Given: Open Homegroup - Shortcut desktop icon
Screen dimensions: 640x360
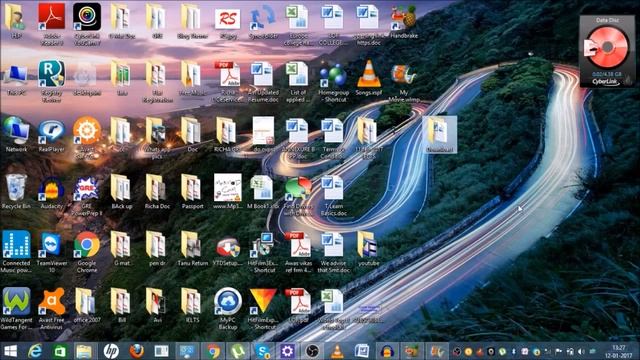Looking at the screenshot, I should 333,82.
